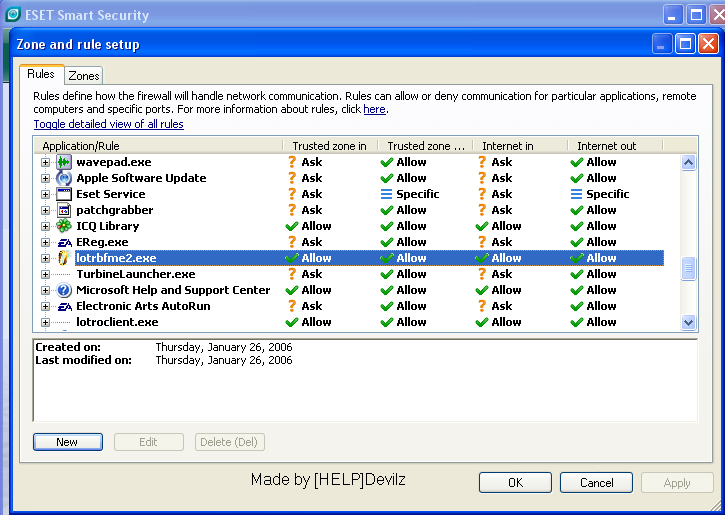This screenshot has width=725, height=515.
Task: Click the rules list scroll down arrow
Action: [x=688, y=322]
